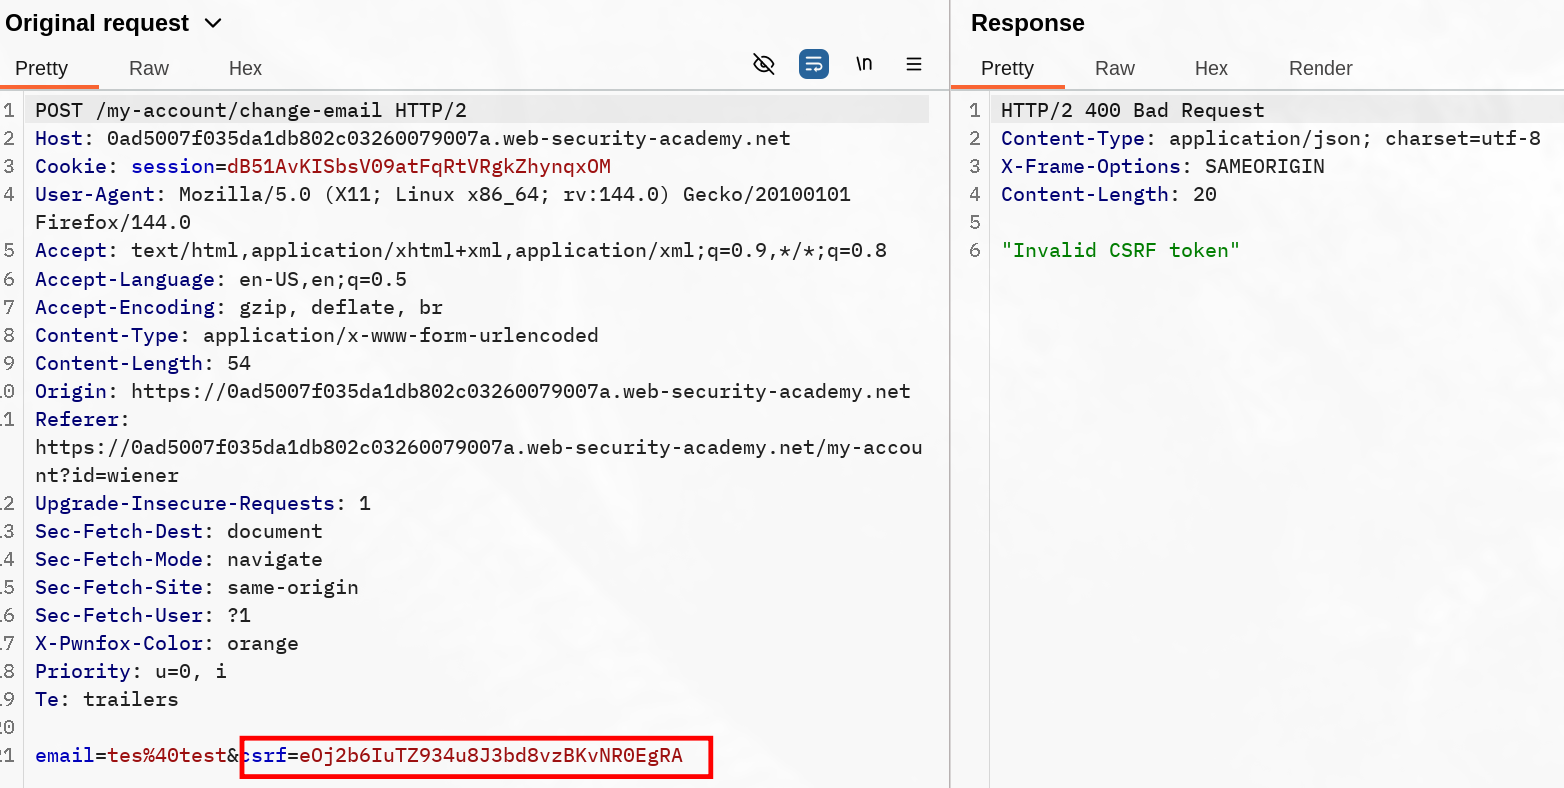Click the HTTP/2 400 Bad Request status line
Screen dimensions: 1564x788
(1132, 111)
